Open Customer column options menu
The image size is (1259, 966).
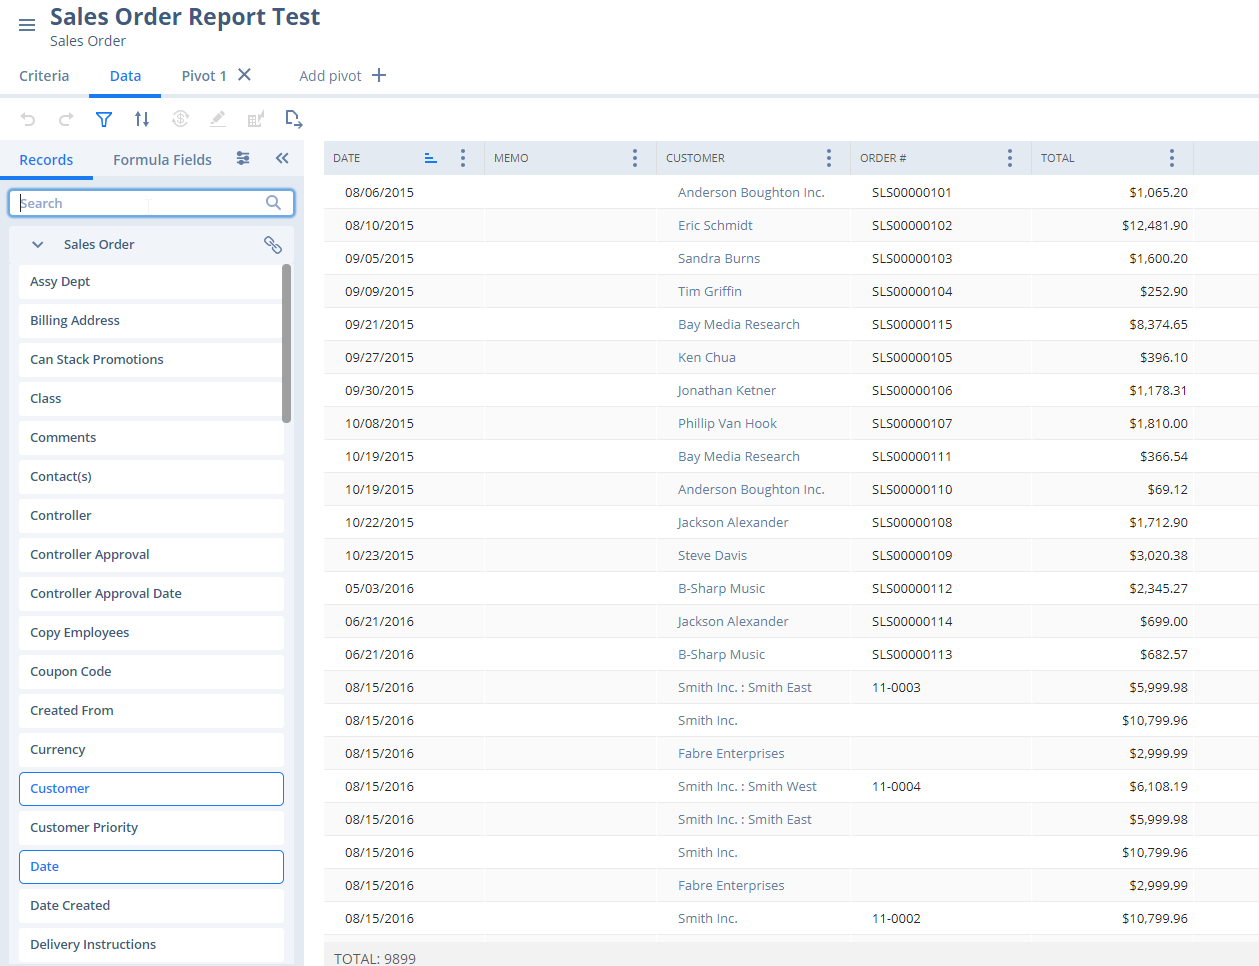(x=829, y=158)
